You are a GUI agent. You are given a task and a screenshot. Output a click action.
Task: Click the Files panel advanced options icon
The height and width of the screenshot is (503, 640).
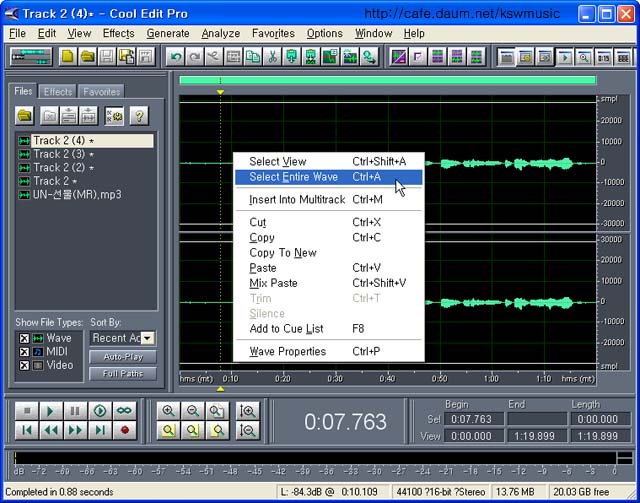point(114,116)
